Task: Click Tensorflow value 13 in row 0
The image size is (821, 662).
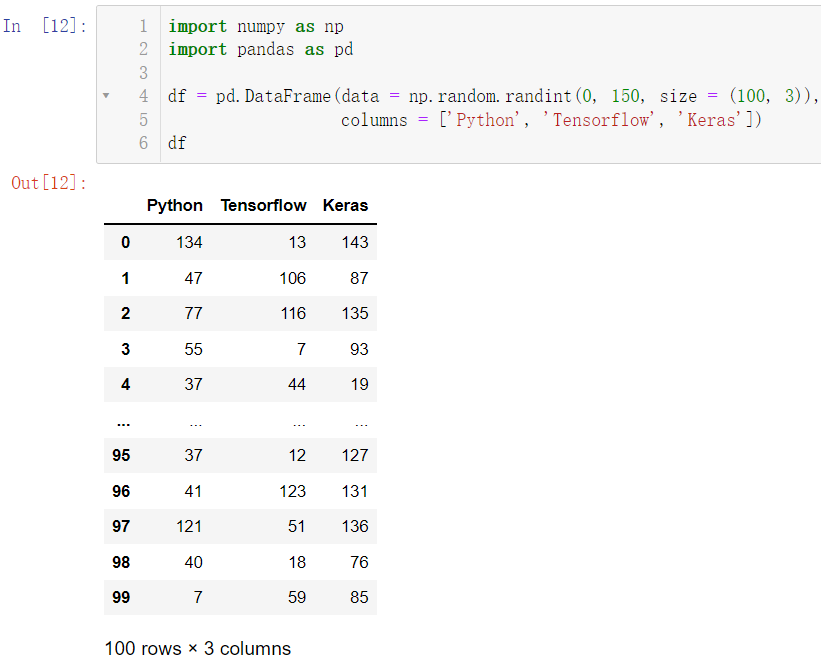Action: coord(297,242)
